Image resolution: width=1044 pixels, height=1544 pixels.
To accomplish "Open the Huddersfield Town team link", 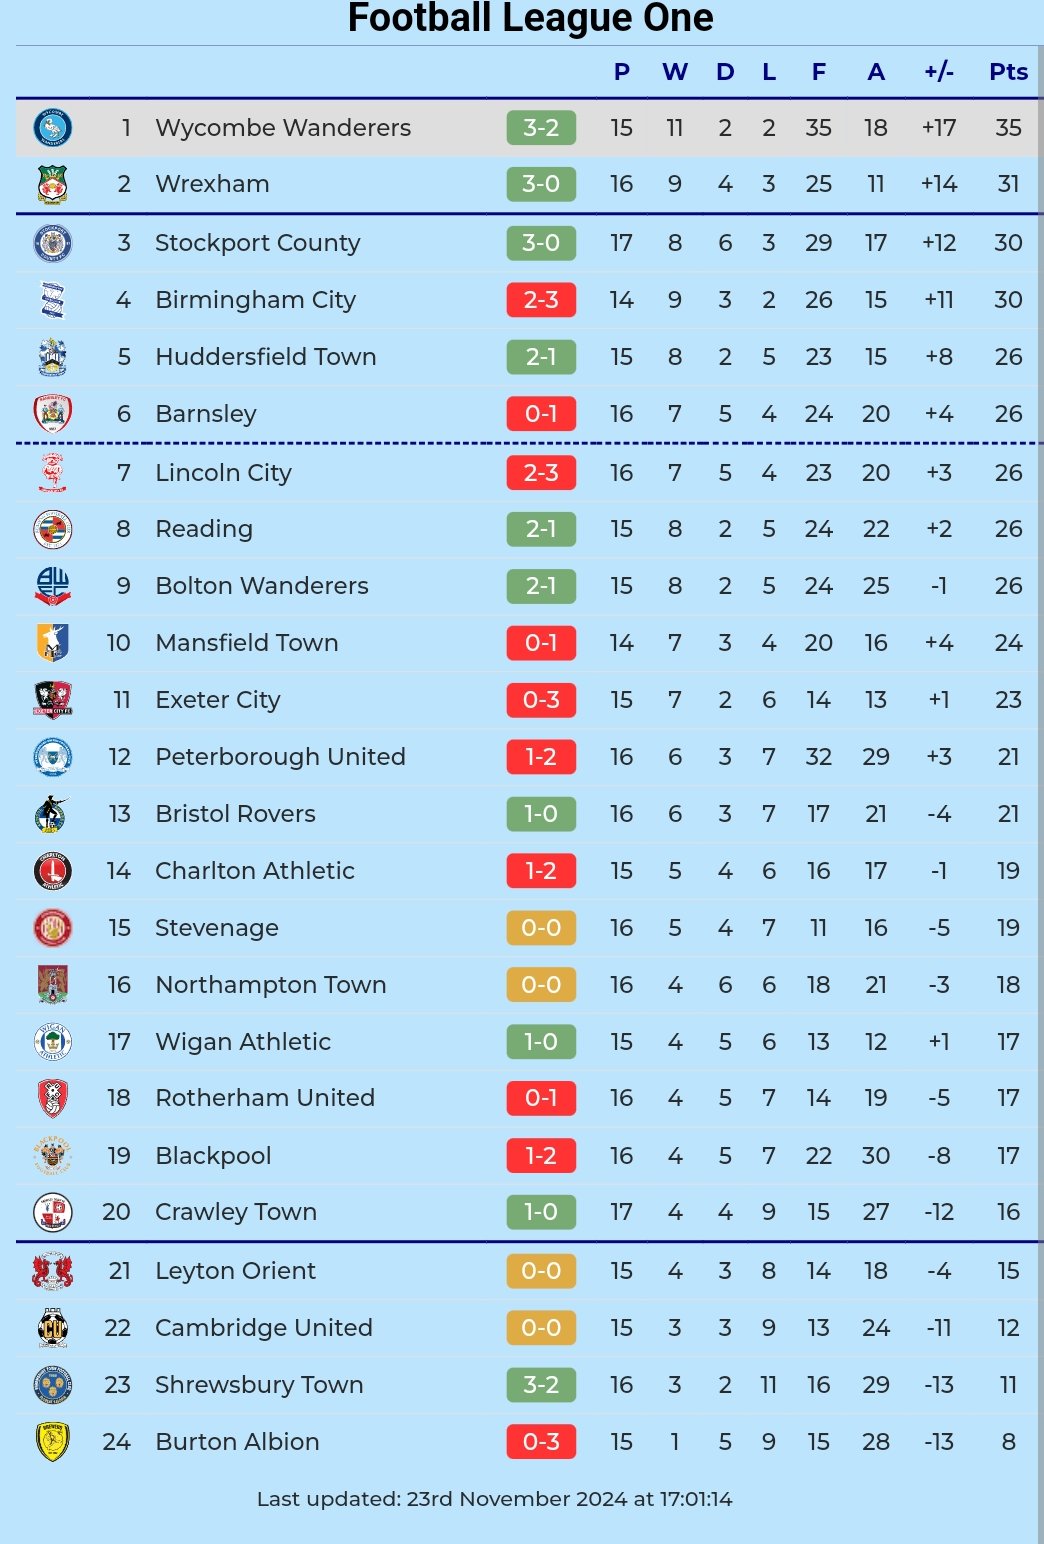I will [x=265, y=357].
